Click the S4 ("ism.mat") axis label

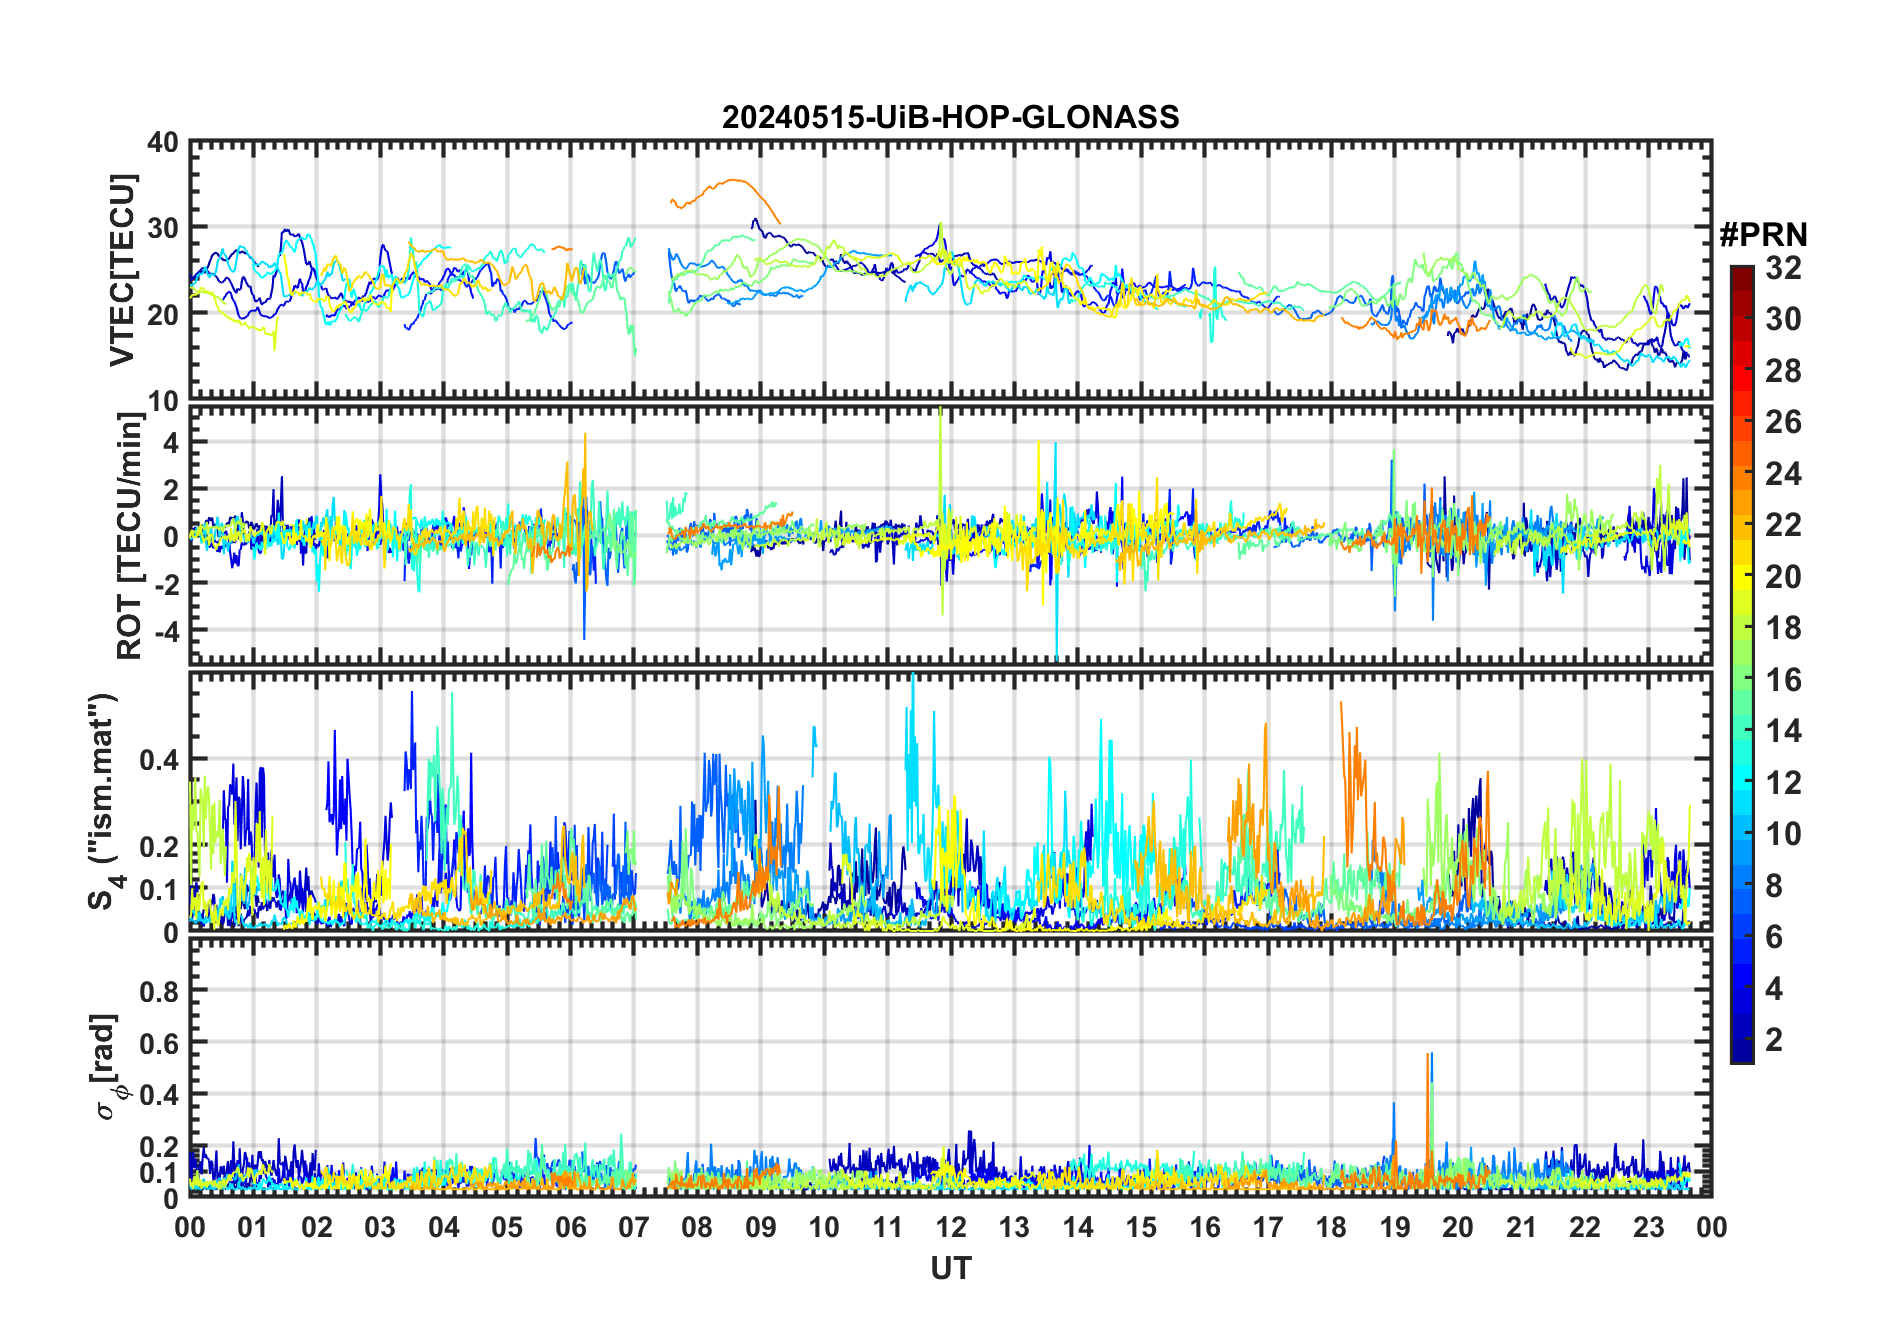(x=104, y=801)
